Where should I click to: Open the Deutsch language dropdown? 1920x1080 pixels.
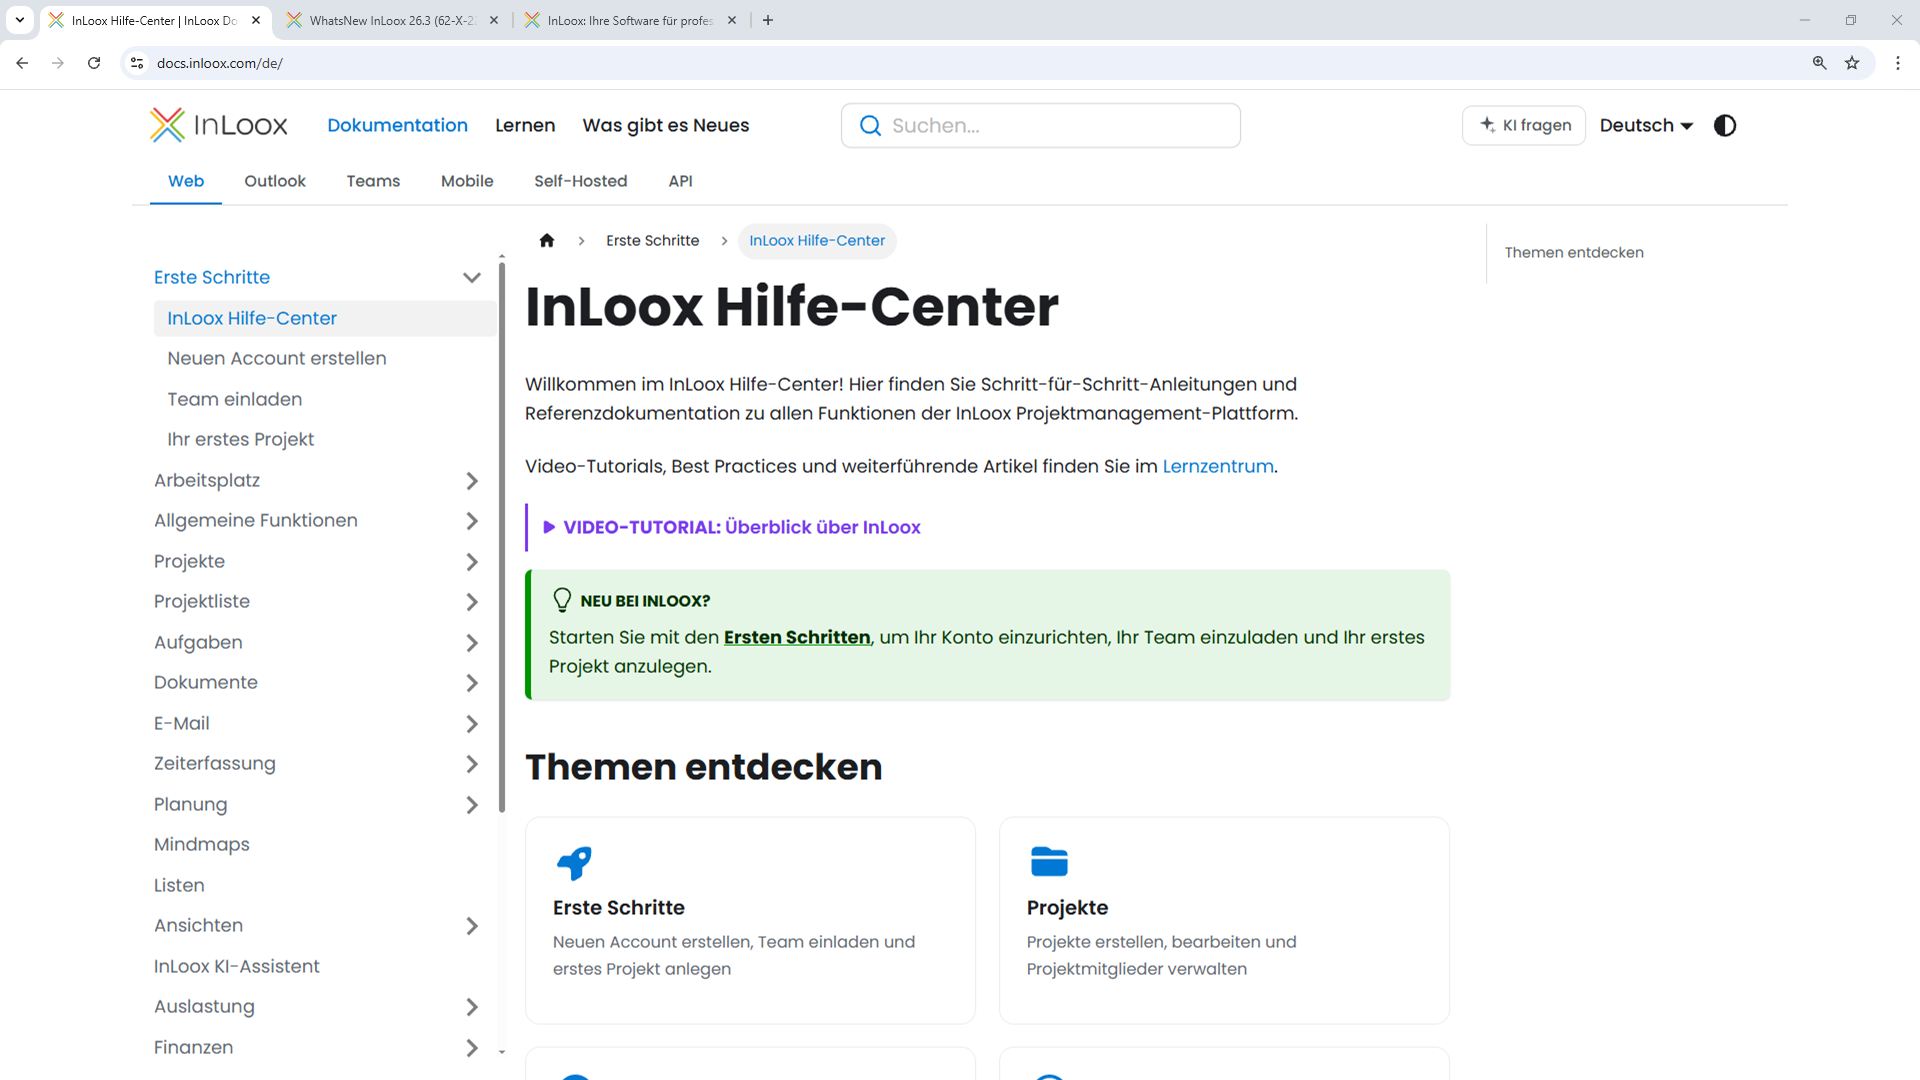(x=1646, y=126)
